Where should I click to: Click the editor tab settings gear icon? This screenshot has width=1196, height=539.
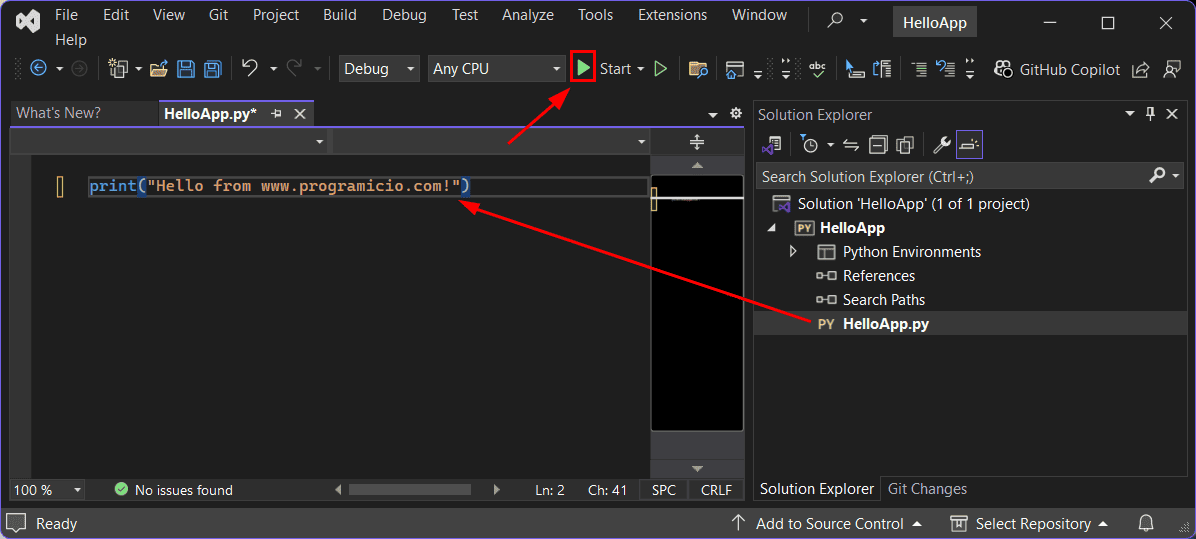tap(736, 114)
